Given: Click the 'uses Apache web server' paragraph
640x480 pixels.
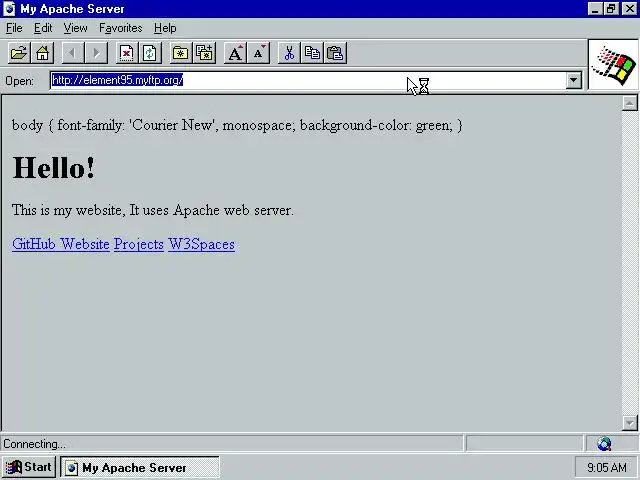Looking at the screenshot, I should point(153,210).
